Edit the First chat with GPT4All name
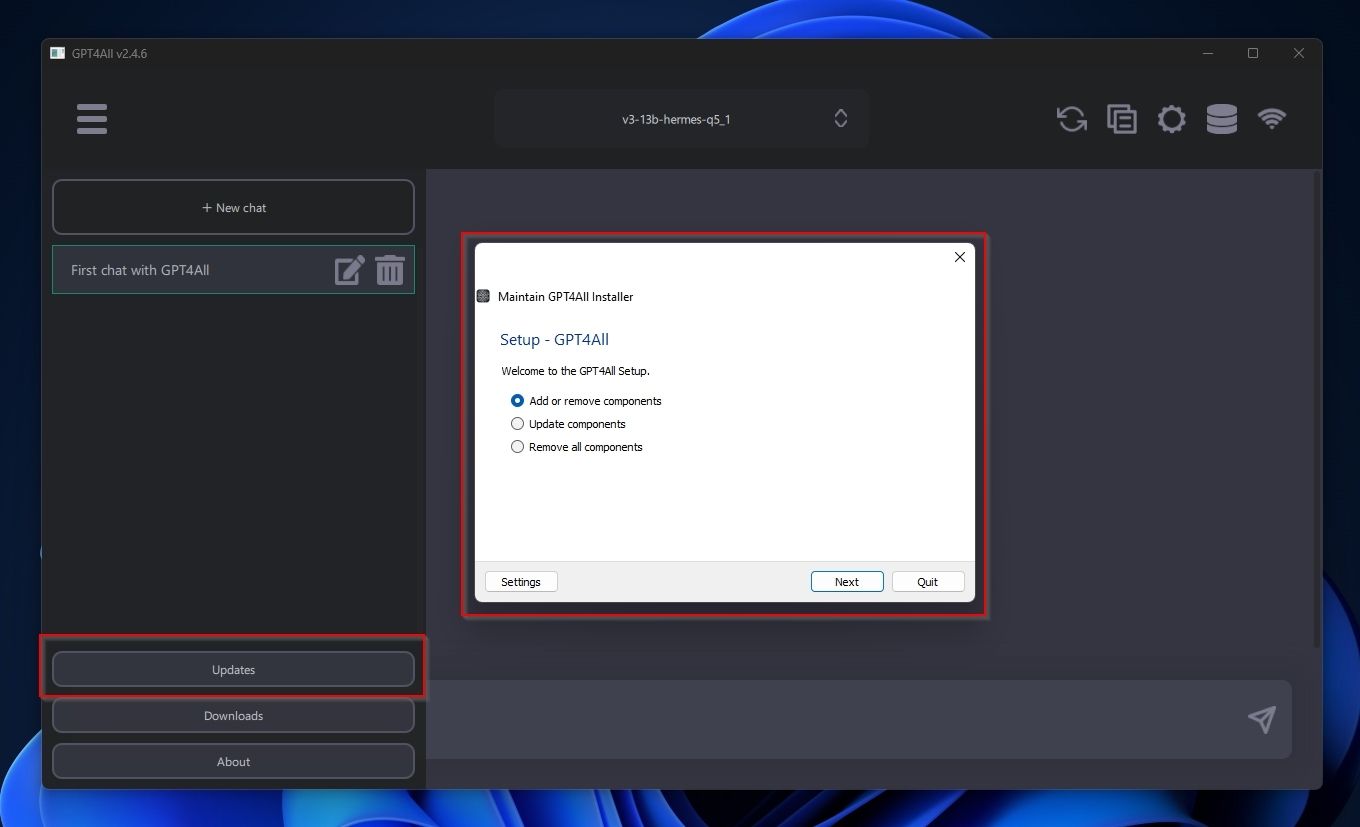The width and height of the screenshot is (1360, 827). [349, 270]
